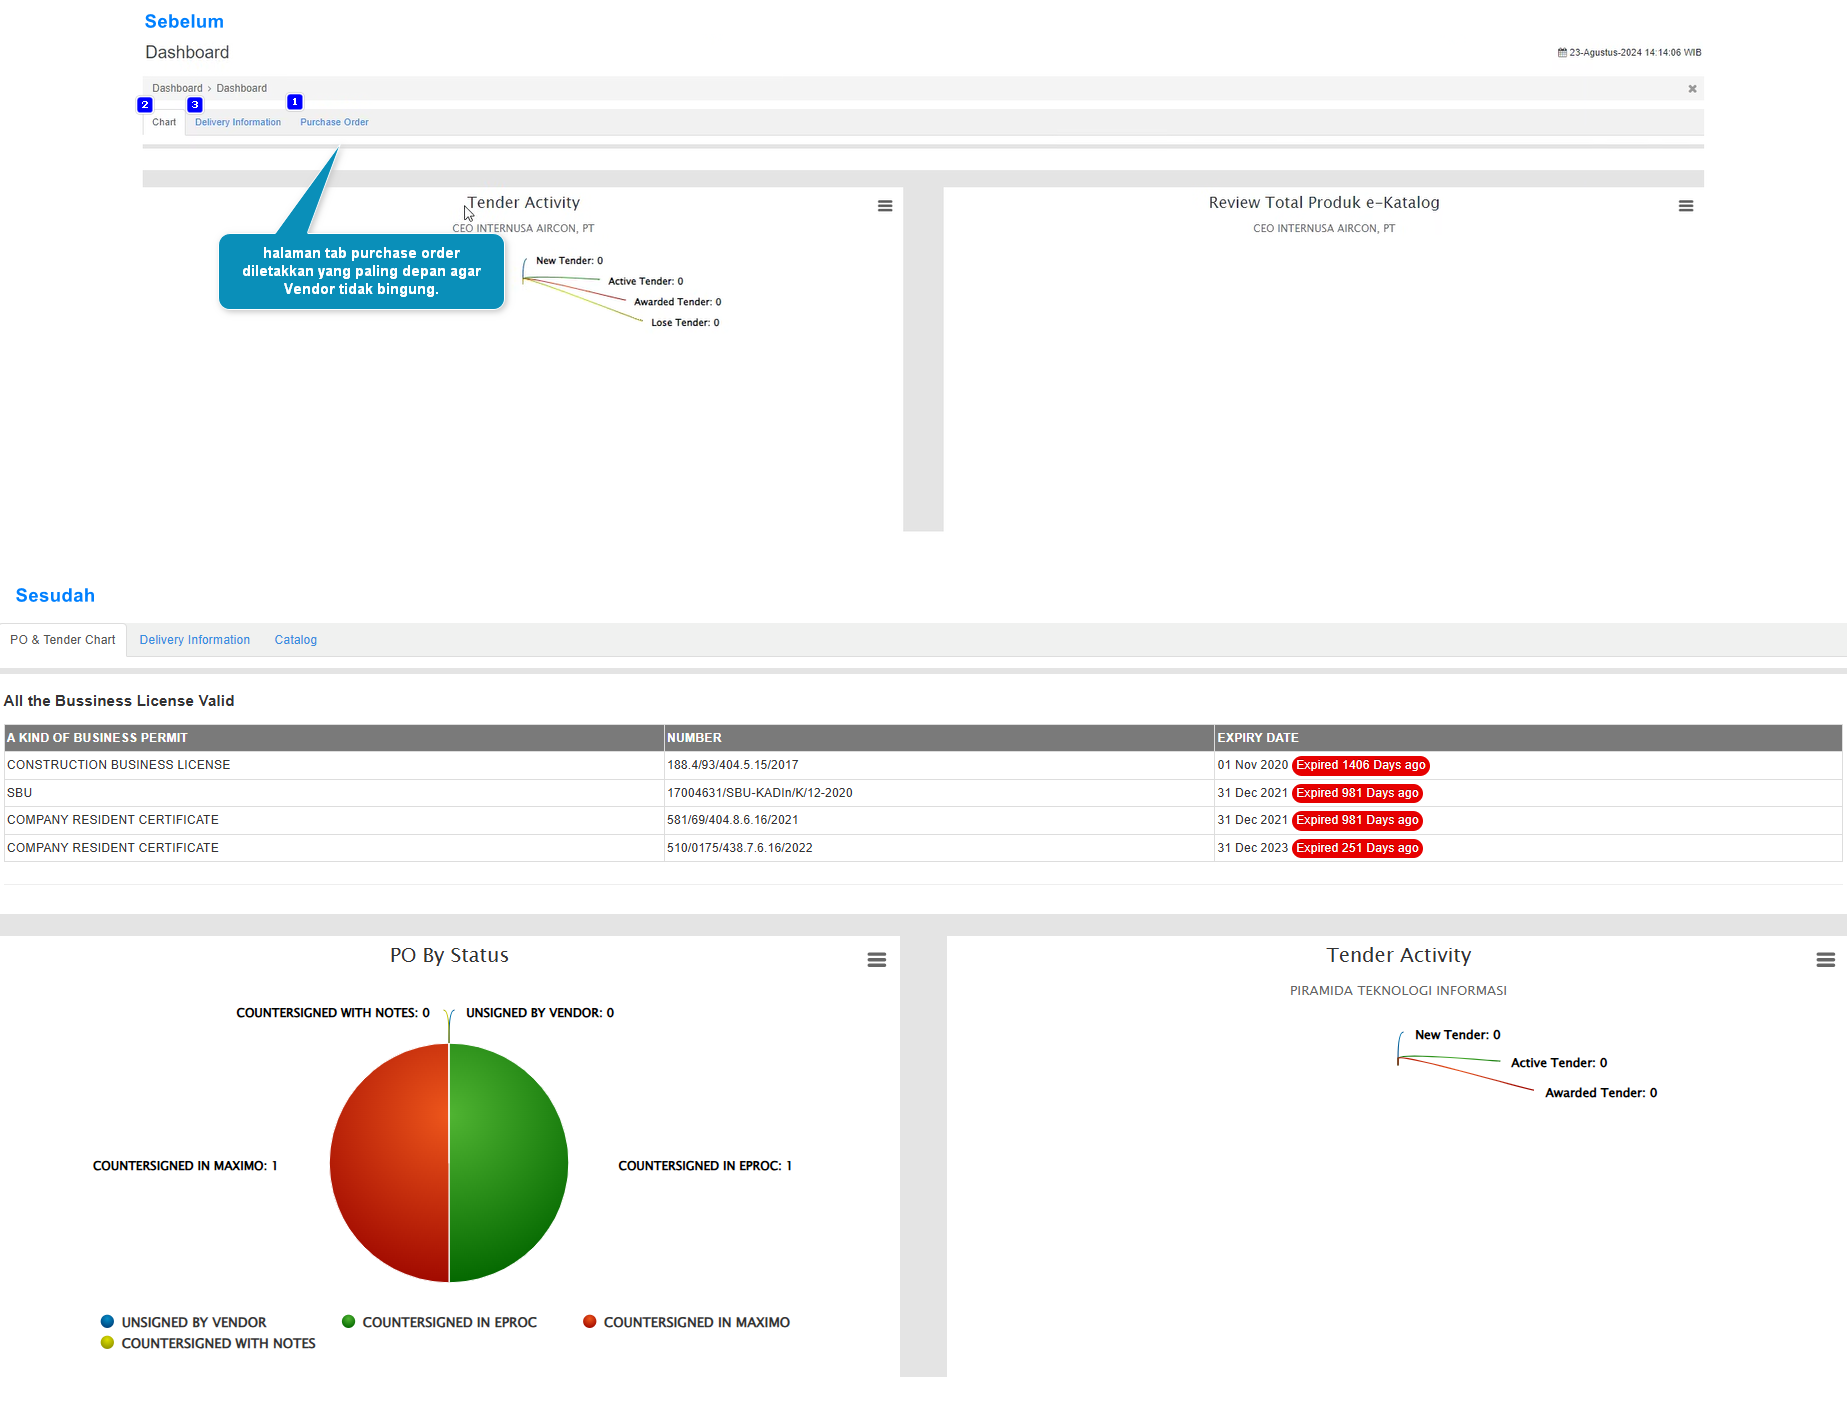The image size is (1847, 1404).
Task: Click the Expiry Date column header
Action: pos(1258,738)
